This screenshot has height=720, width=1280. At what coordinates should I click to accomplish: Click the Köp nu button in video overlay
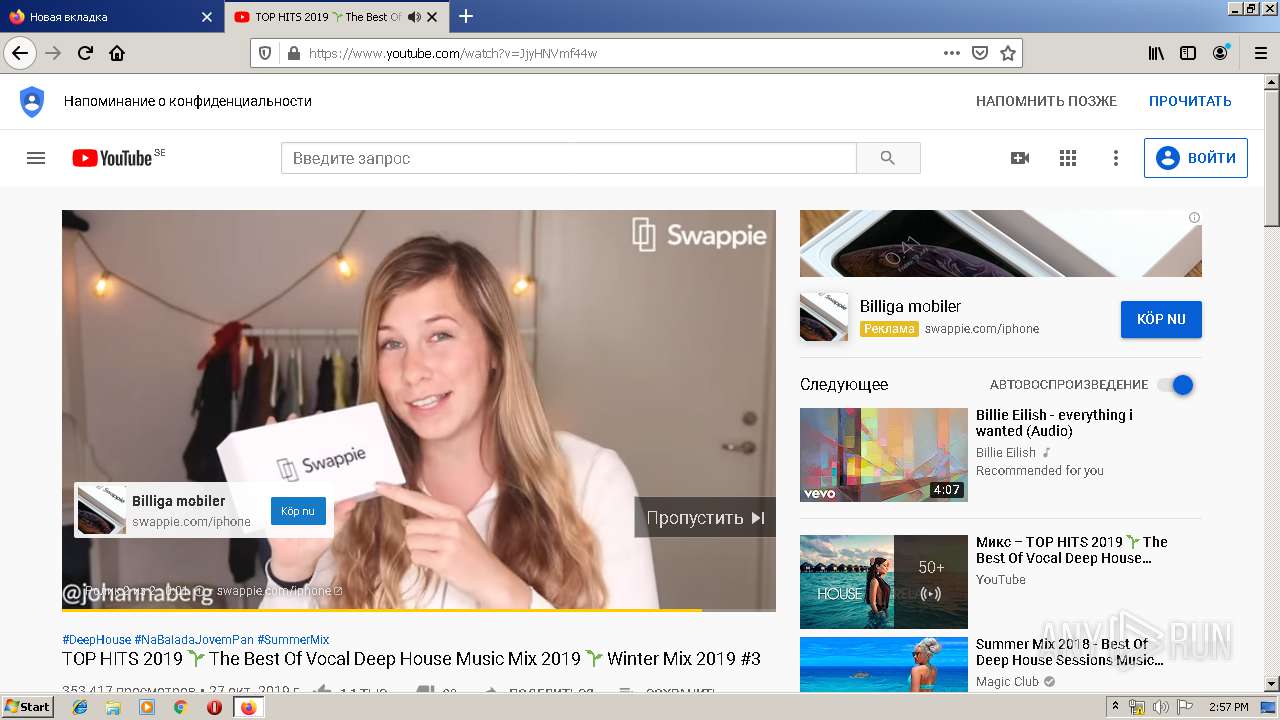coord(298,511)
